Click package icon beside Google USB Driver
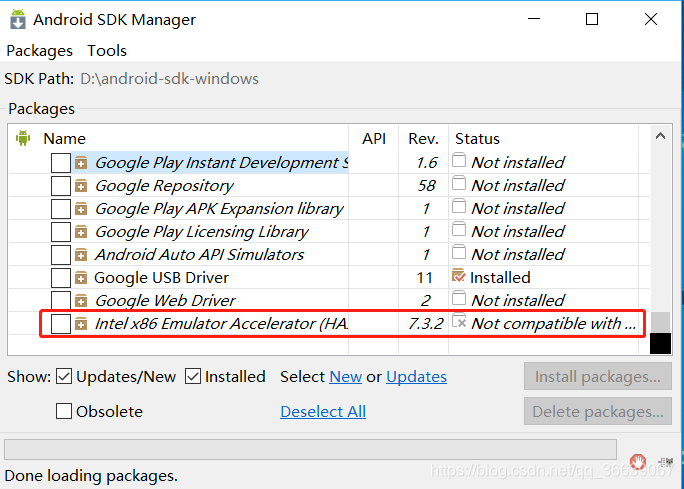This screenshot has width=684, height=489. pos(81,278)
